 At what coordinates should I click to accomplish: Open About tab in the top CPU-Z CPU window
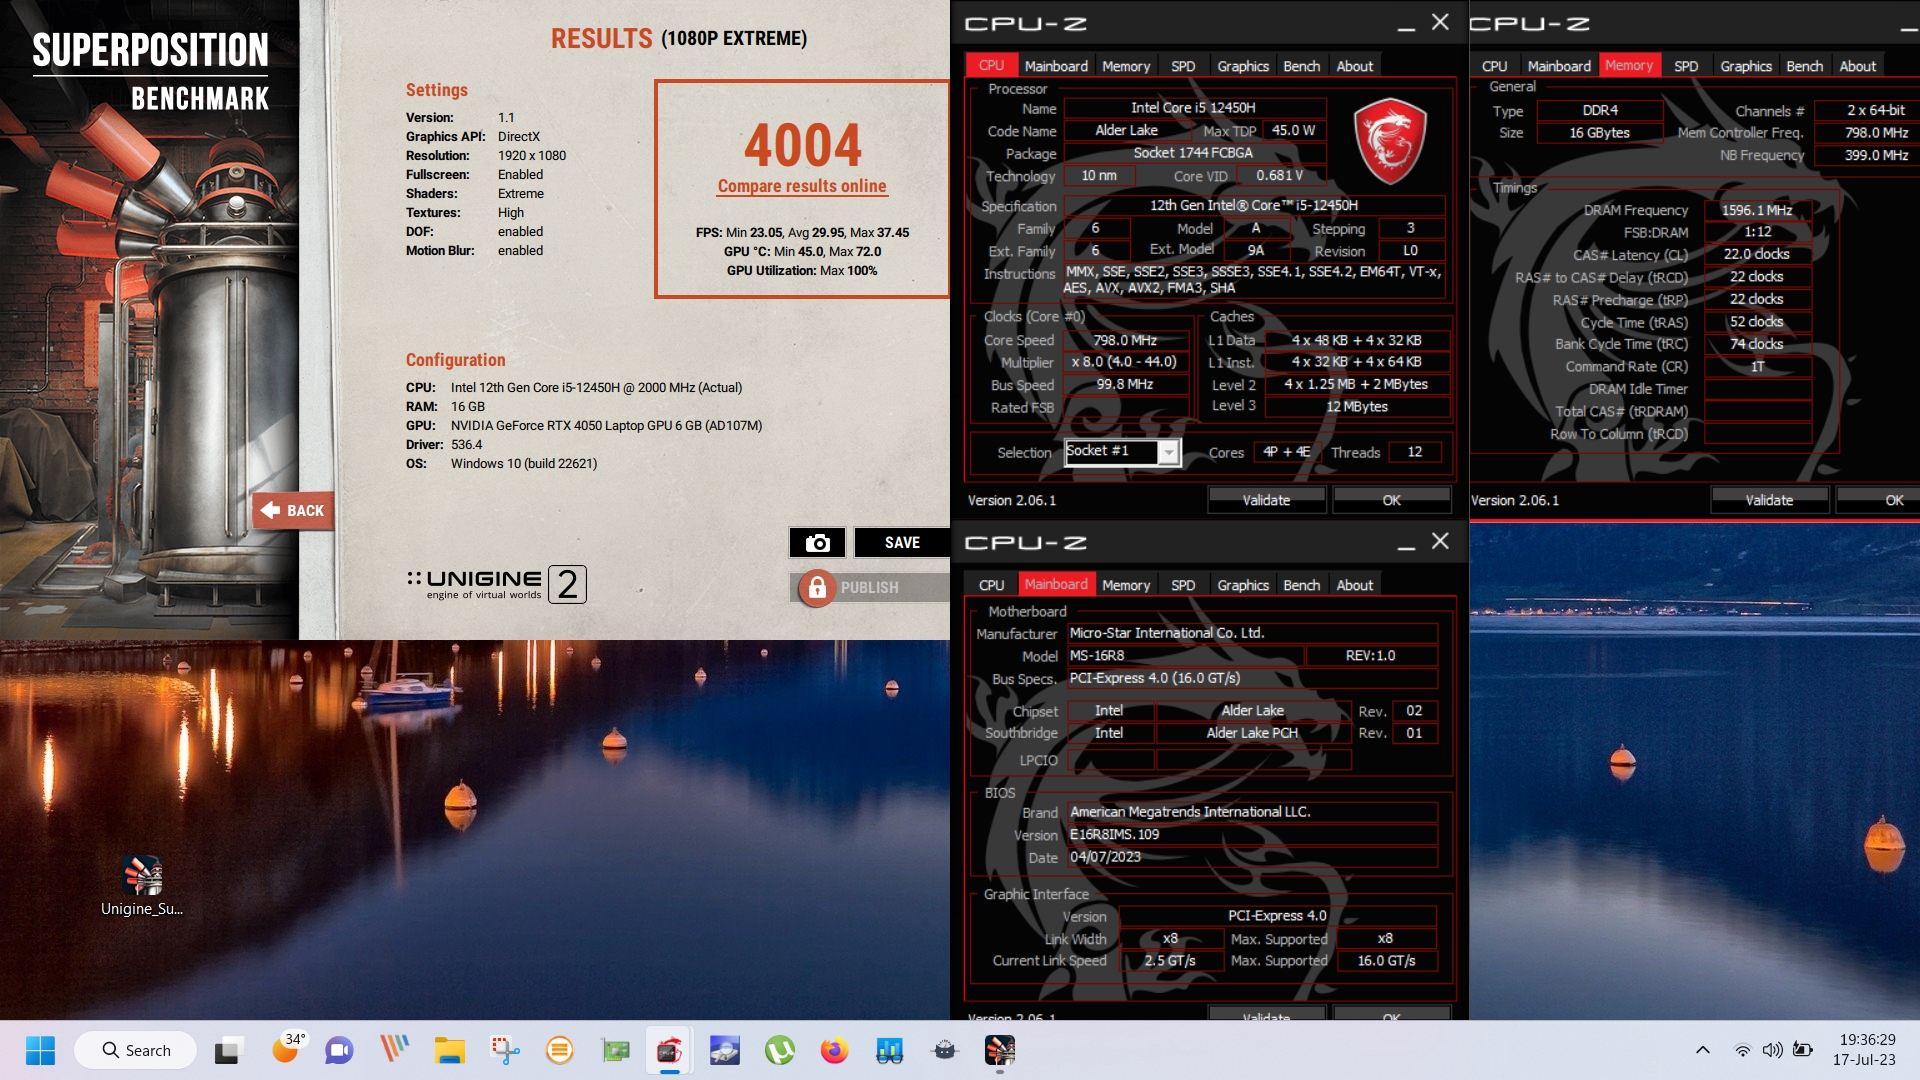point(1355,66)
